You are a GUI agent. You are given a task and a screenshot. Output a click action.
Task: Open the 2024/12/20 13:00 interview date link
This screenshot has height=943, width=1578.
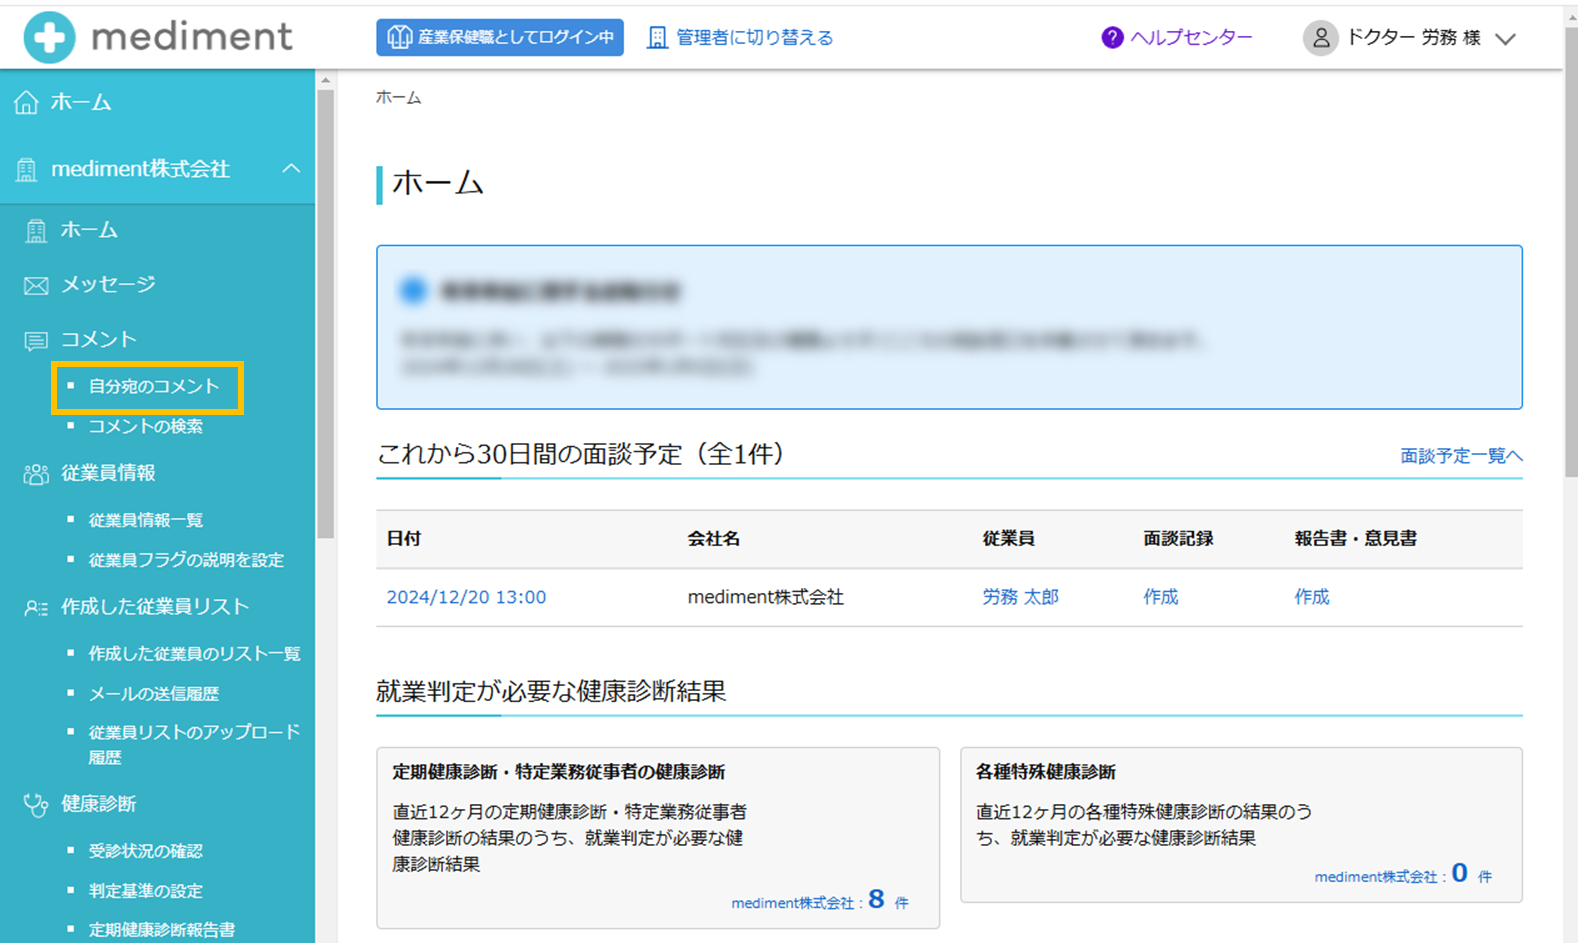point(466,597)
